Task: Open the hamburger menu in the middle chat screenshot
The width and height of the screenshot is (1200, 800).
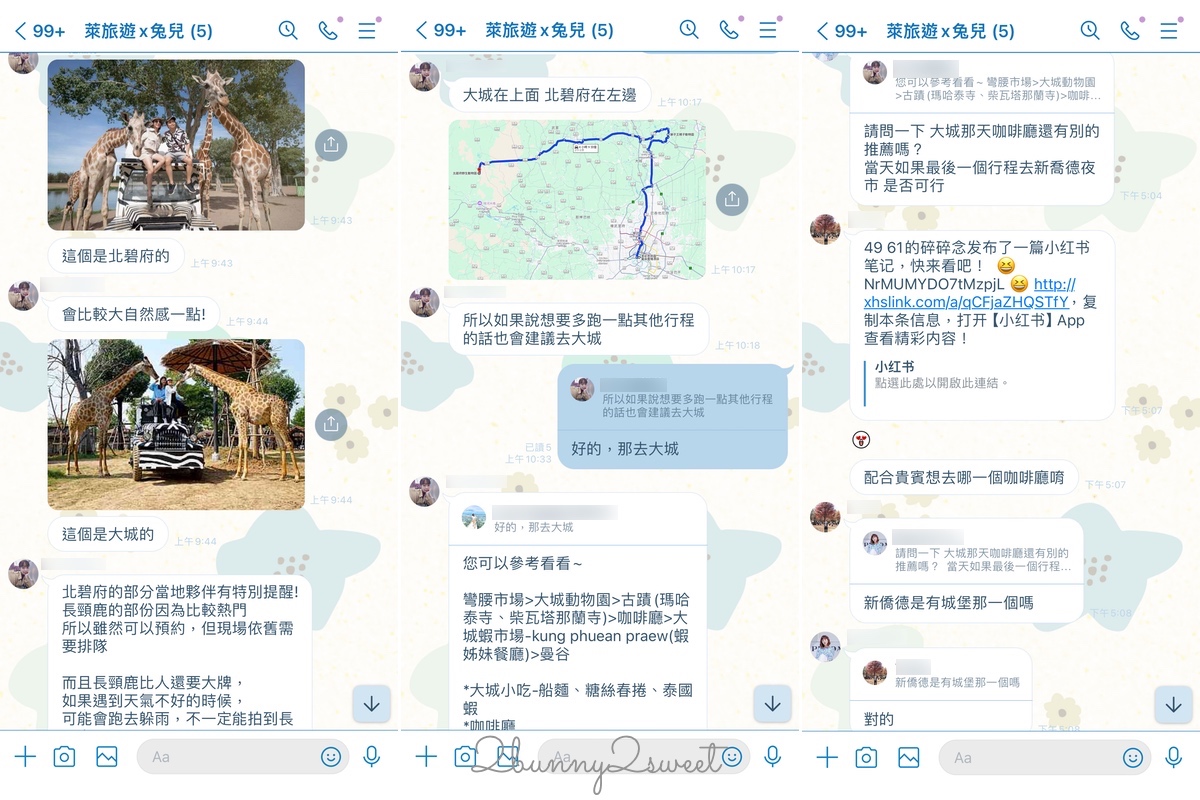Action: click(x=768, y=30)
